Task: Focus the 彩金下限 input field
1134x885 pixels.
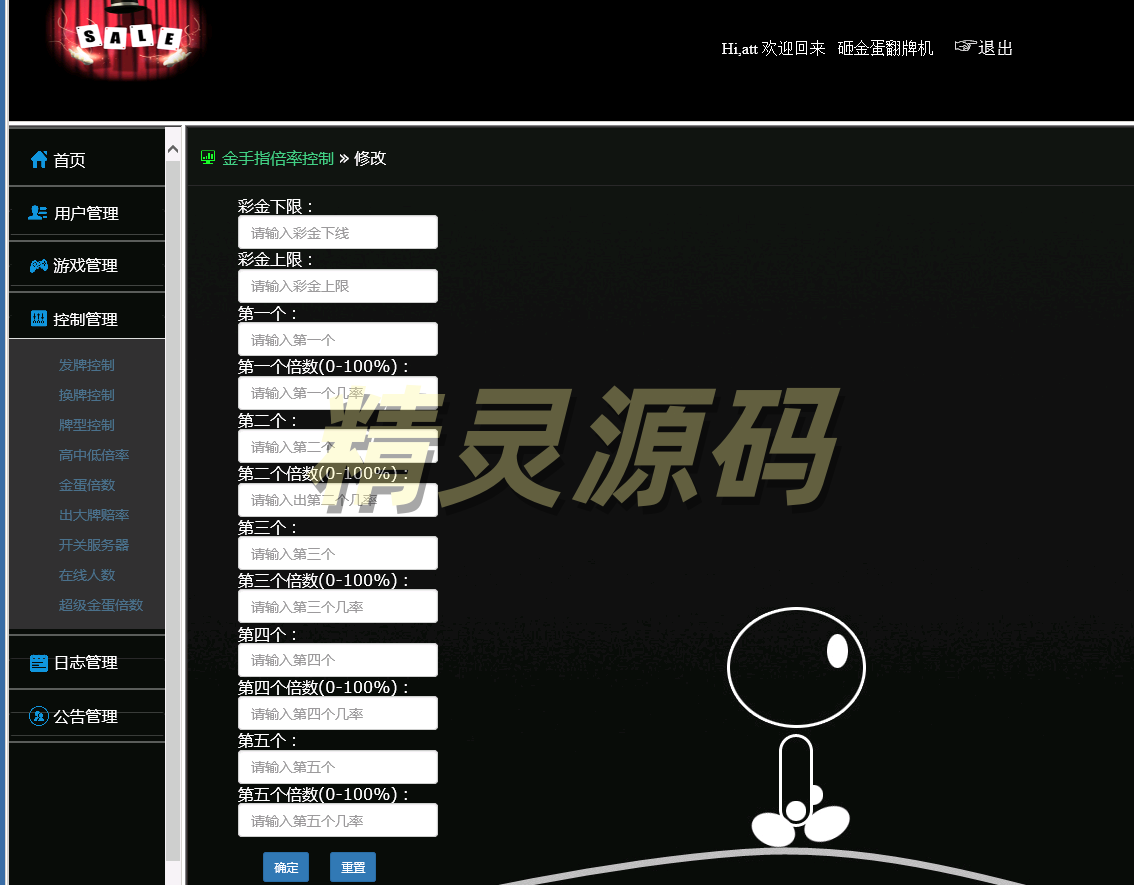Action: [337, 232]
